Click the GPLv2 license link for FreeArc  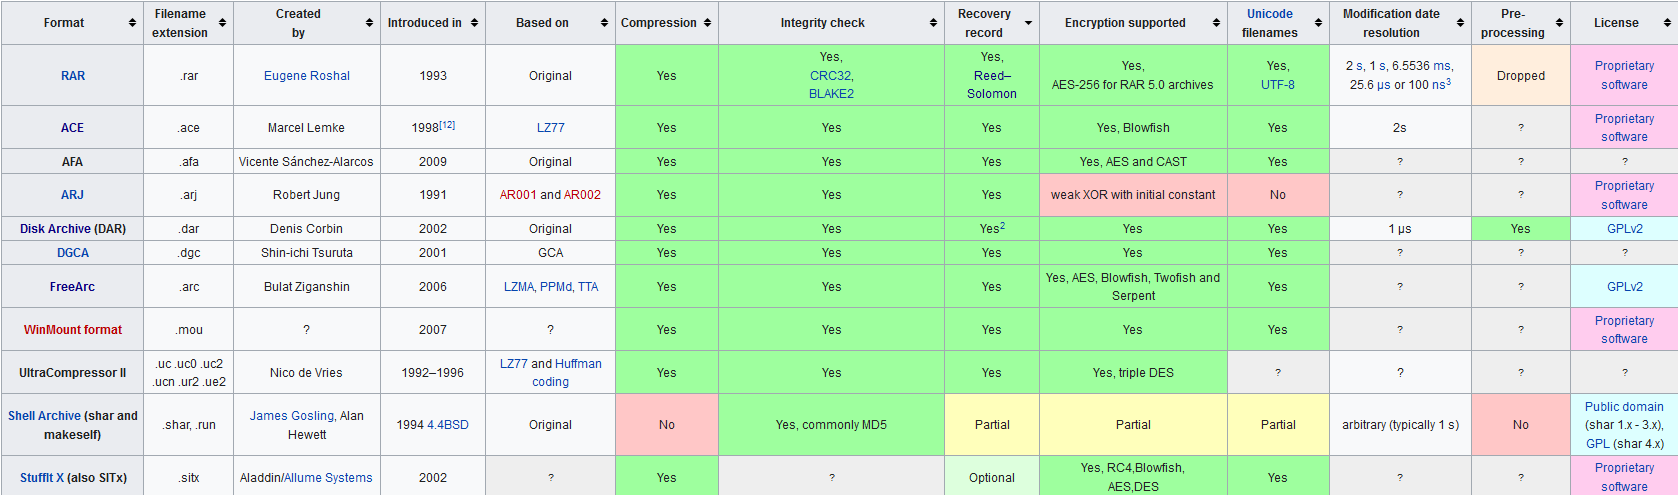(1624, 287)
